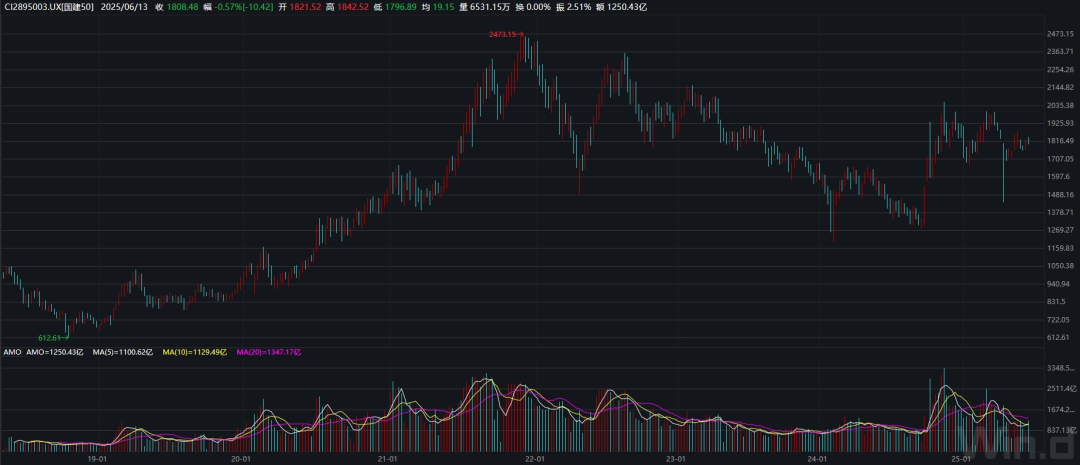Click the 1050.83 price axis label
The height and width of the screenshot is (465, 1080).
pos(1059,266)
